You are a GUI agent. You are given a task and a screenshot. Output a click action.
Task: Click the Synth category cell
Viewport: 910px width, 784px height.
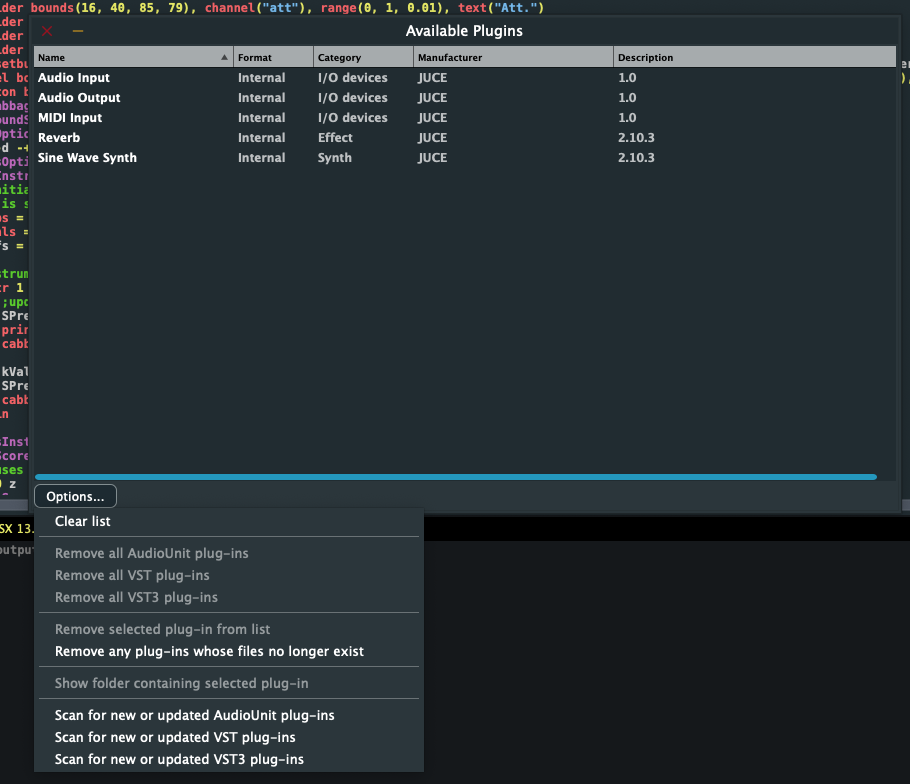(x=334, y=158)
